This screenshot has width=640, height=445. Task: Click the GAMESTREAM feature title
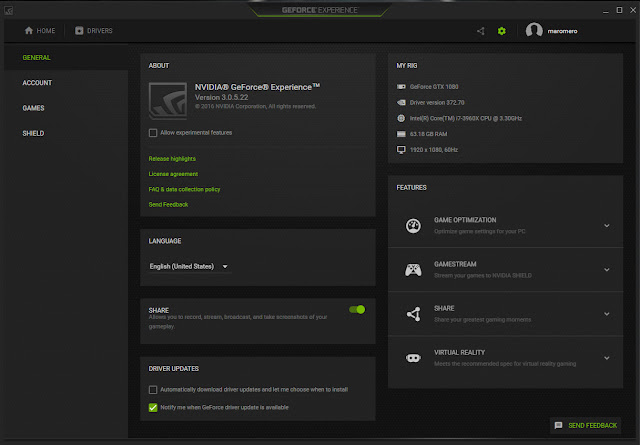click(x=455, y=264)
